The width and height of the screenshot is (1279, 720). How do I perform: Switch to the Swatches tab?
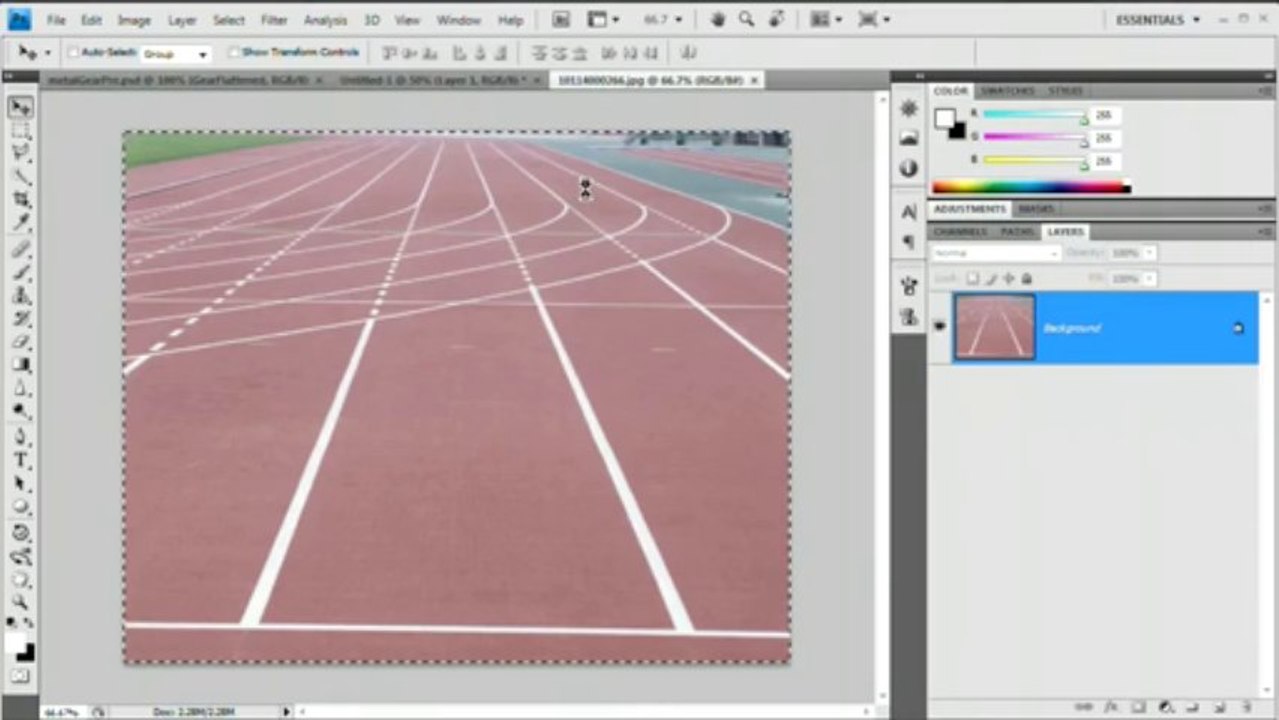(x=1007, y=91)
